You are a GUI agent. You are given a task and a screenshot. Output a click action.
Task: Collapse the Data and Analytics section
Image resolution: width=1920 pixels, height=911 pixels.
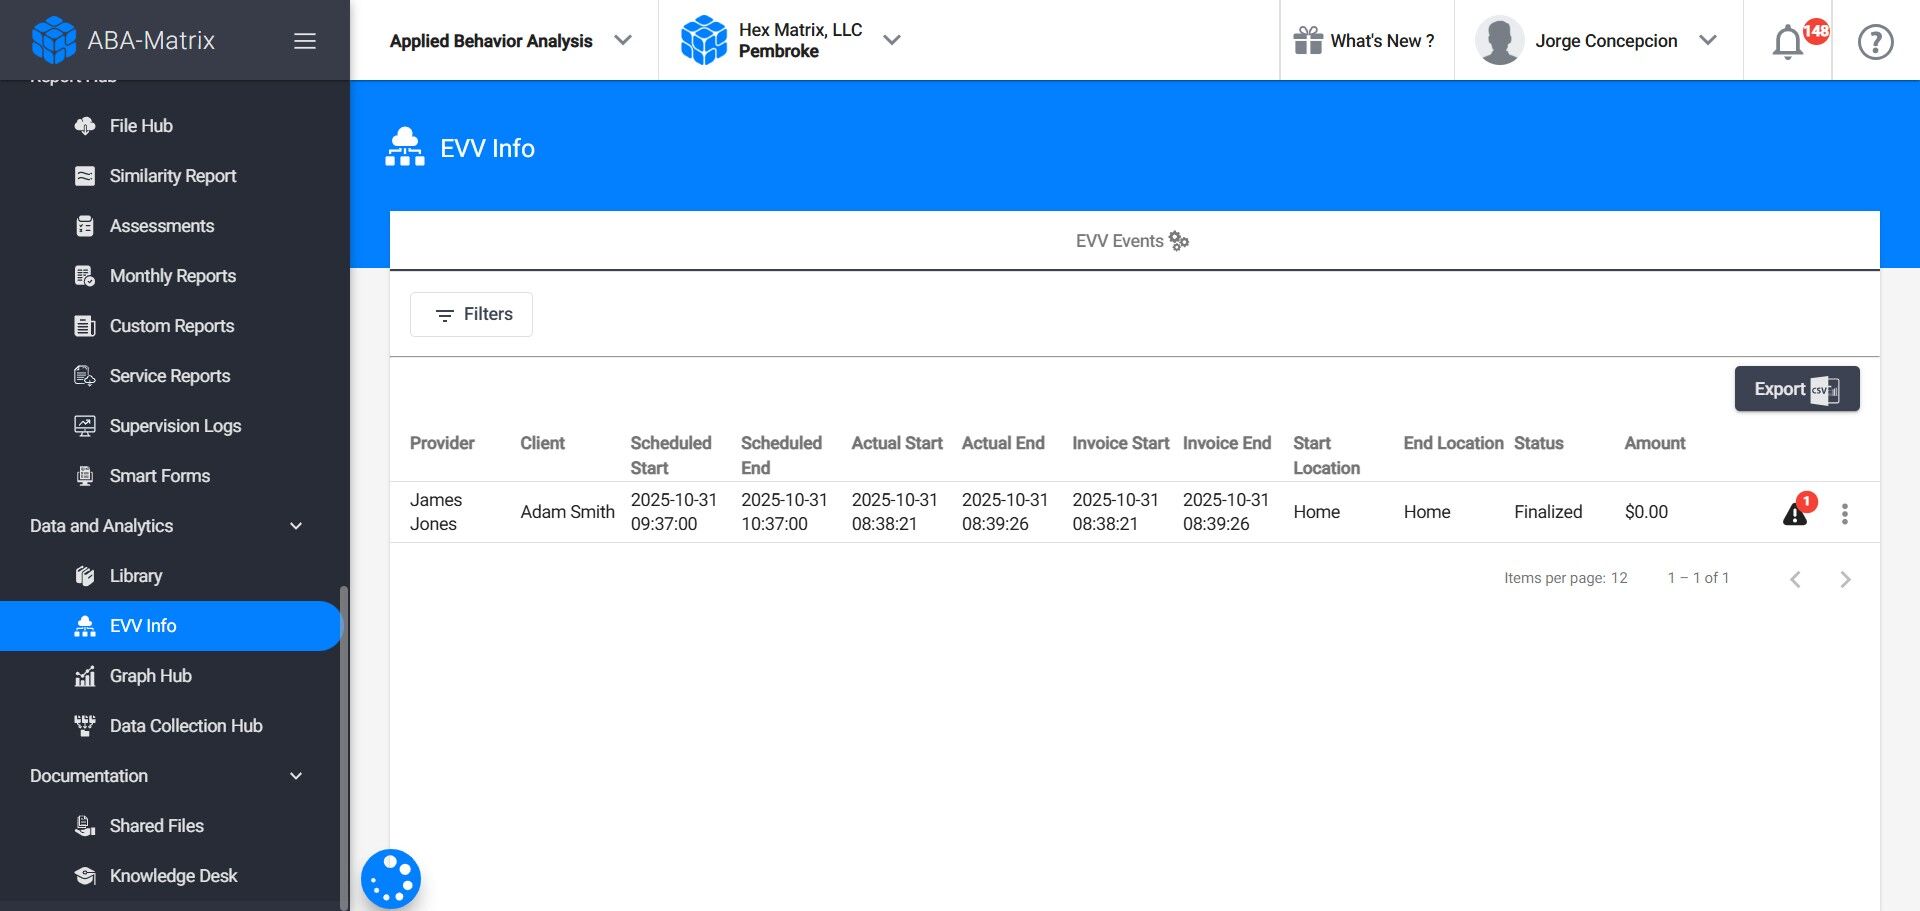[296, 526]
